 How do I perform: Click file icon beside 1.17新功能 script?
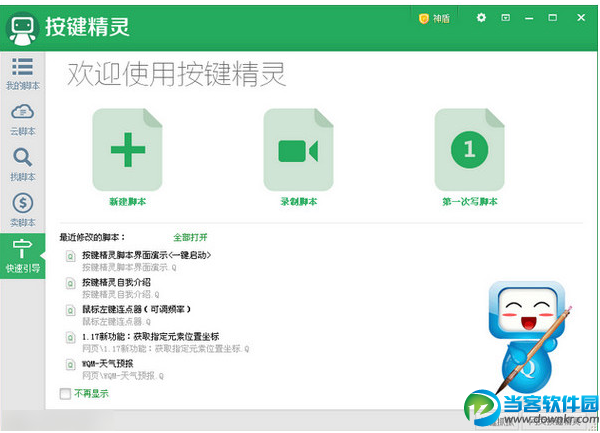coord(70,338)
